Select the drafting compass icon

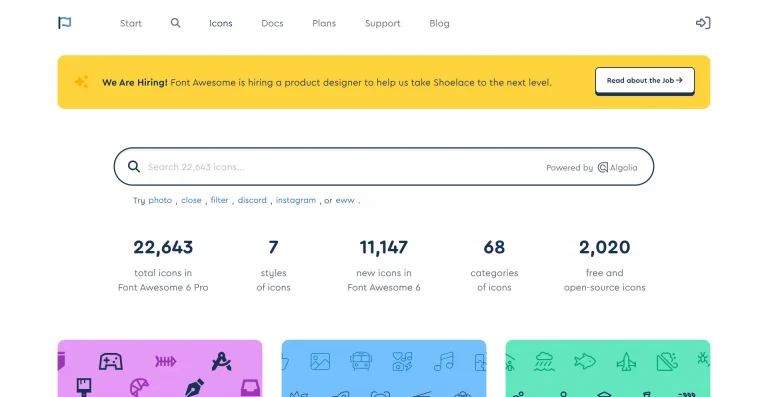tap(221, 362)
